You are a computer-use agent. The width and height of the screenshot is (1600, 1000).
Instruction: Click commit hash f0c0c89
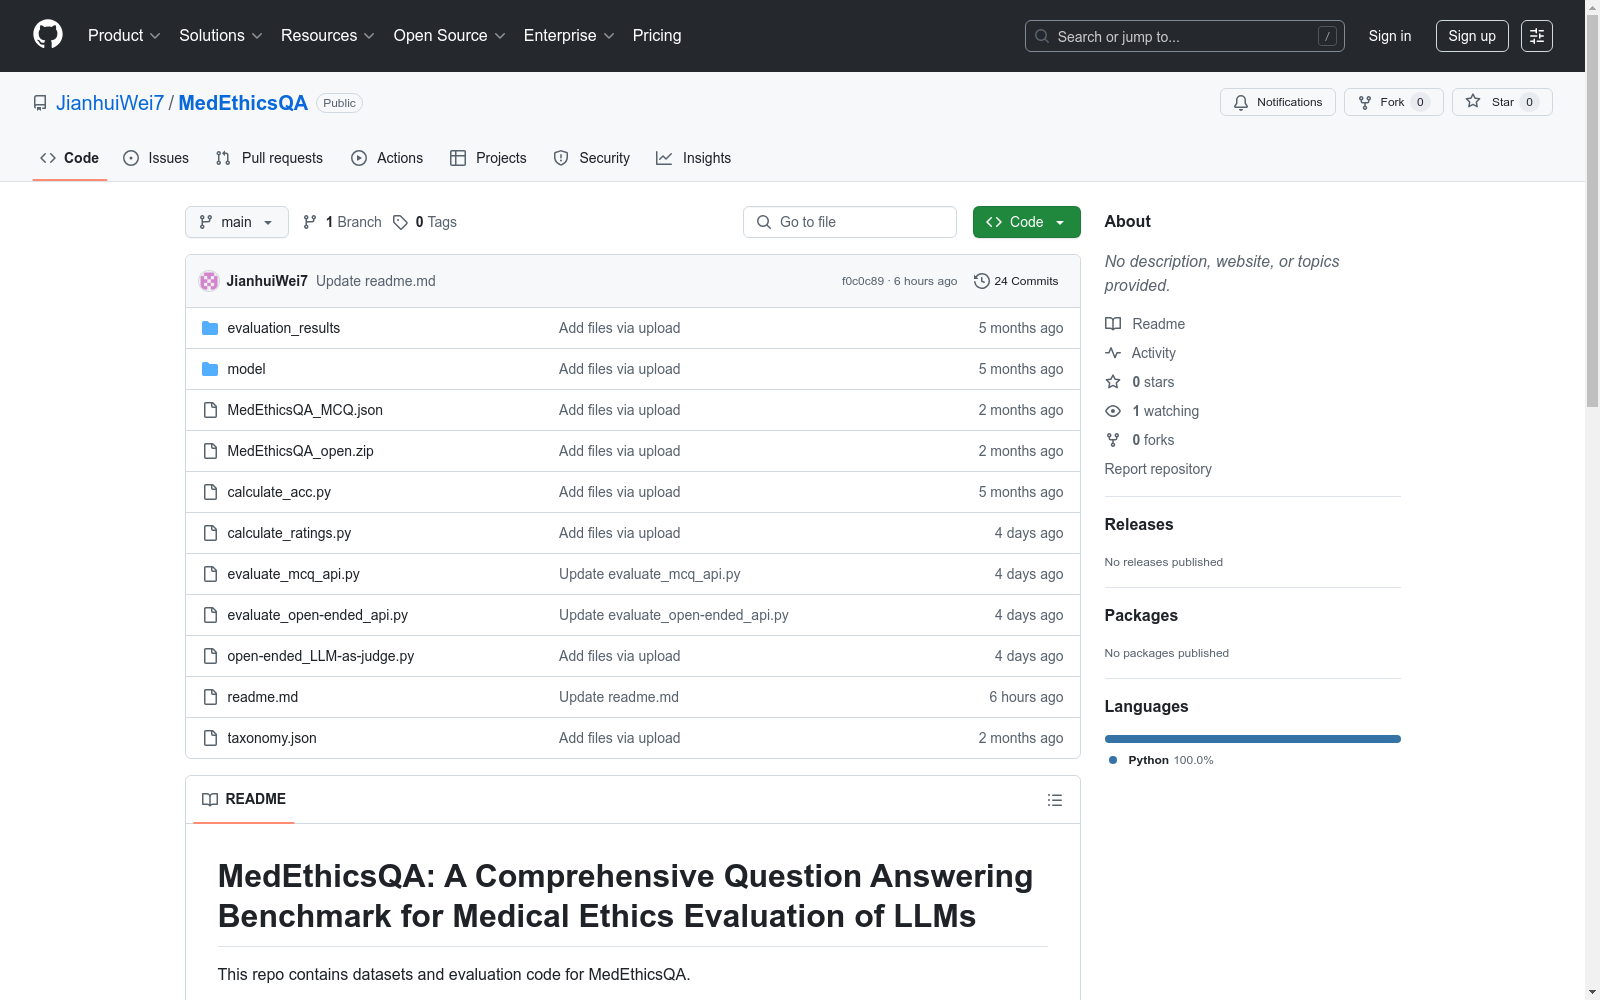[x=863, y=281]
